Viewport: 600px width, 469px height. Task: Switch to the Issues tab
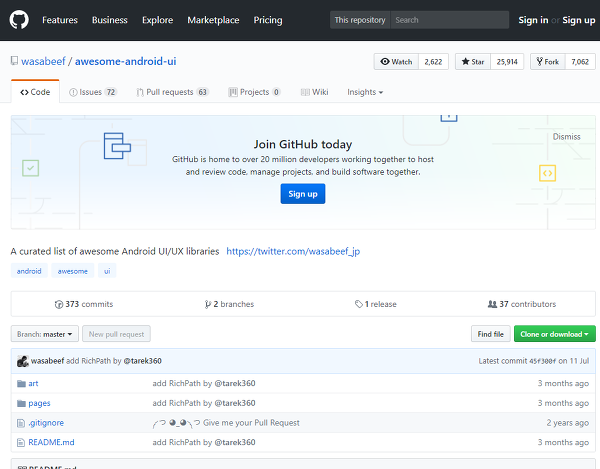click(x=93, y=92)
